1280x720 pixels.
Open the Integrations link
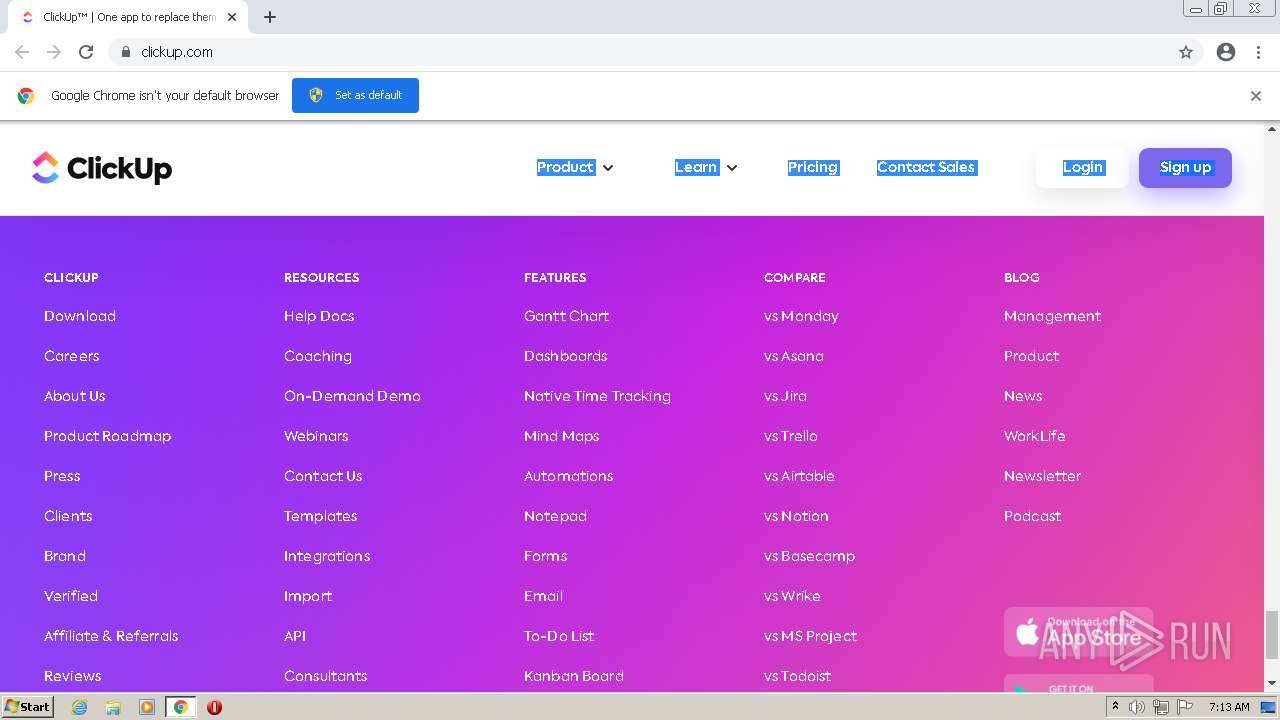(x=327, y=556)
